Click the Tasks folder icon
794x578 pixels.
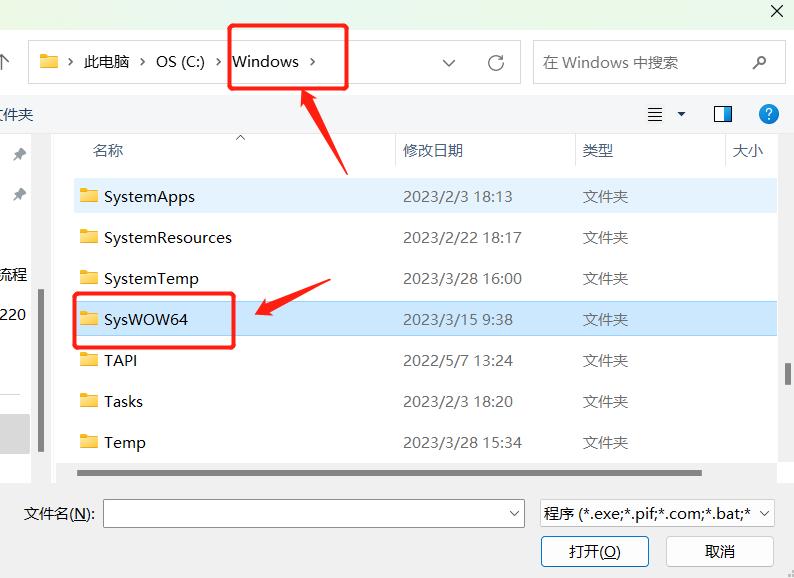(89, 400)
